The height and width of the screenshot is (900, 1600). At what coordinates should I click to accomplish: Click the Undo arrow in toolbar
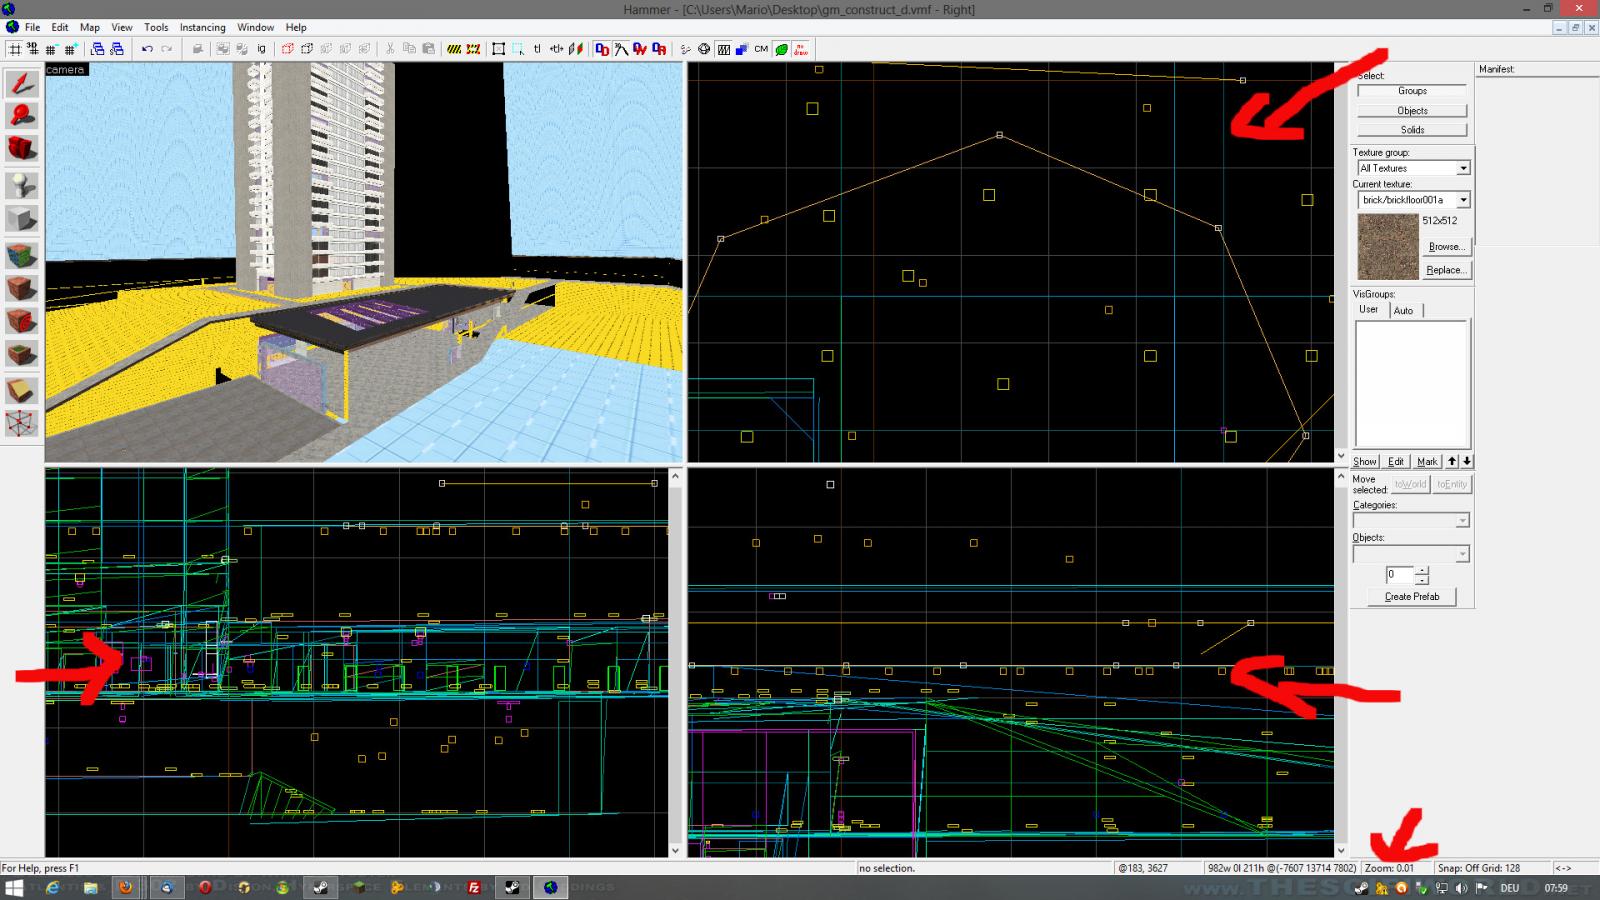(x=147, y=49)
